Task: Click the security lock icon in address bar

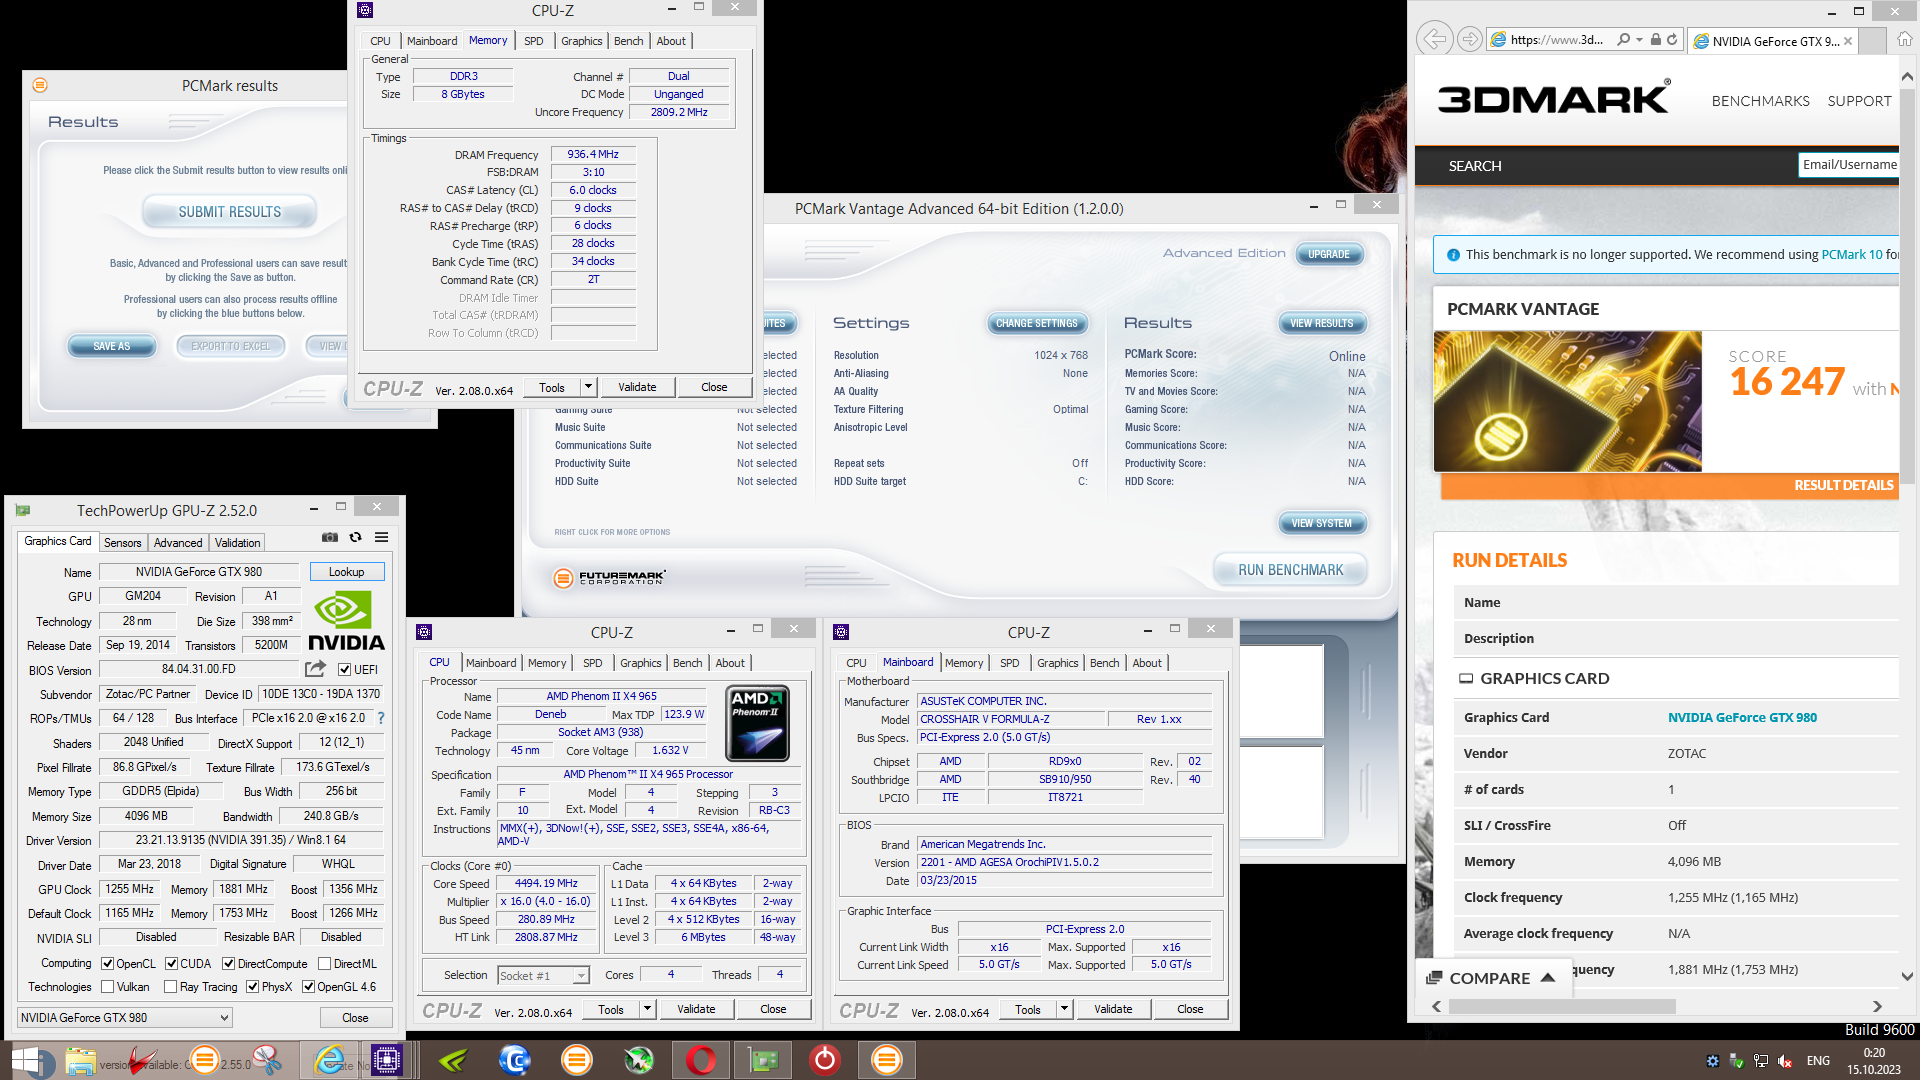Action: point(1655,40)
